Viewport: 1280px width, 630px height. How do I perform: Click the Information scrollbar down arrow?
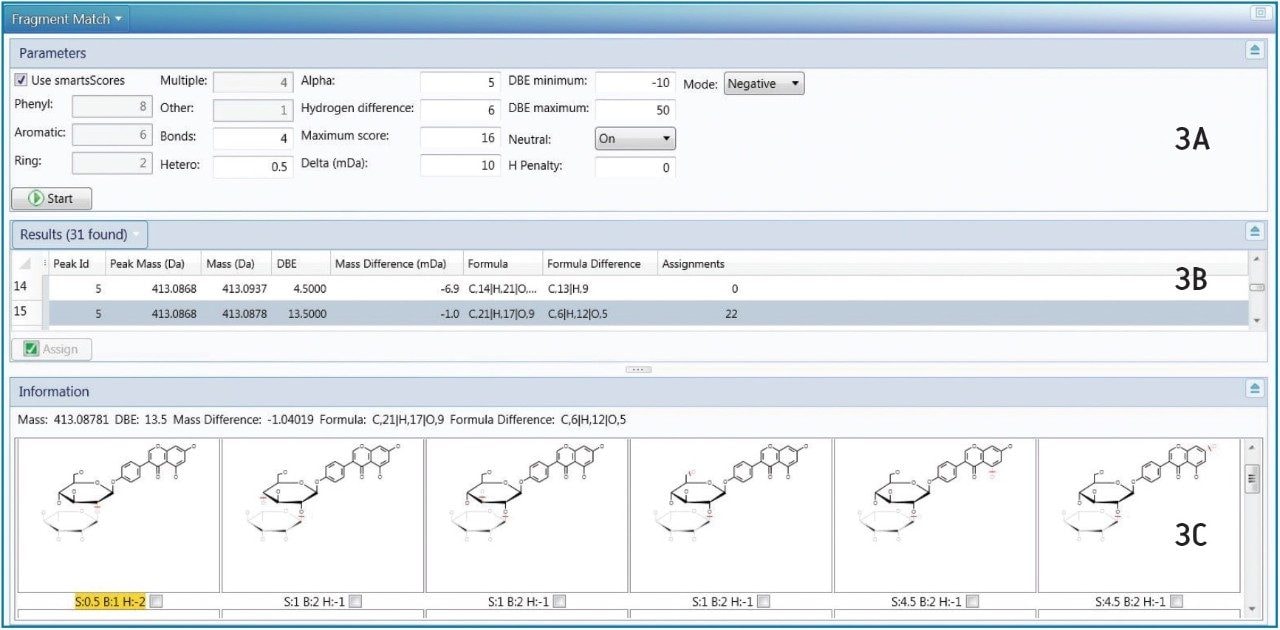pyautogui.click(x=1250, y=607)
